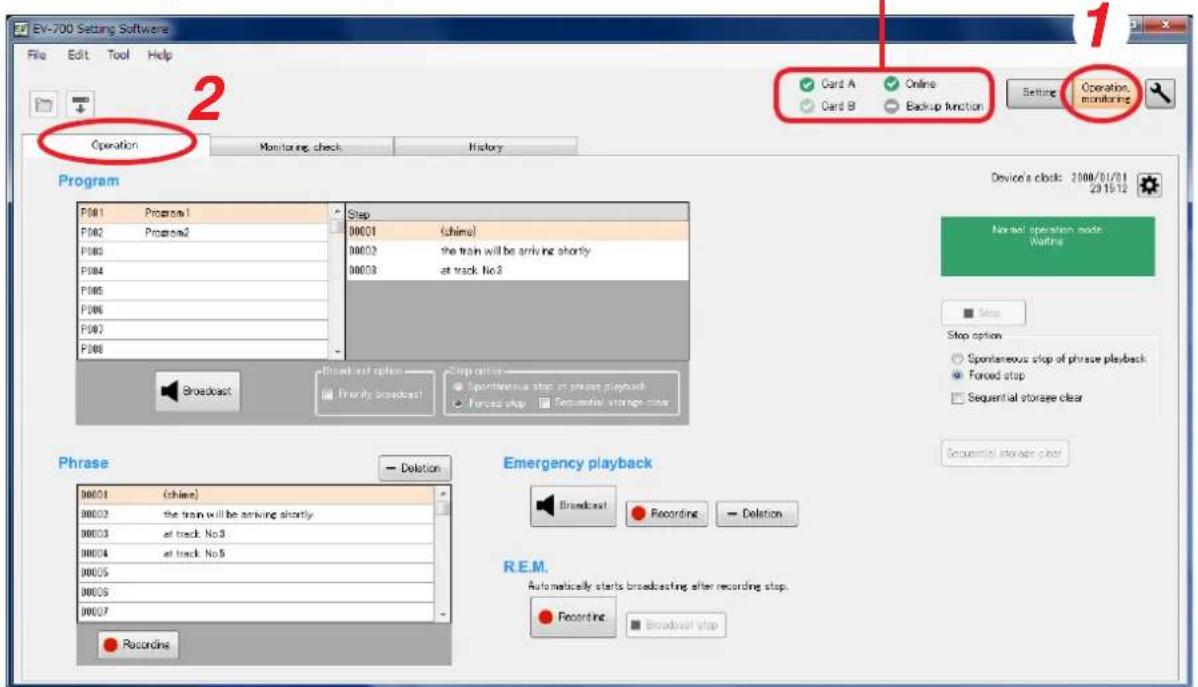1198x687 pixels.
Task: Select empty phrase row 00005
Action: point(257,572)
